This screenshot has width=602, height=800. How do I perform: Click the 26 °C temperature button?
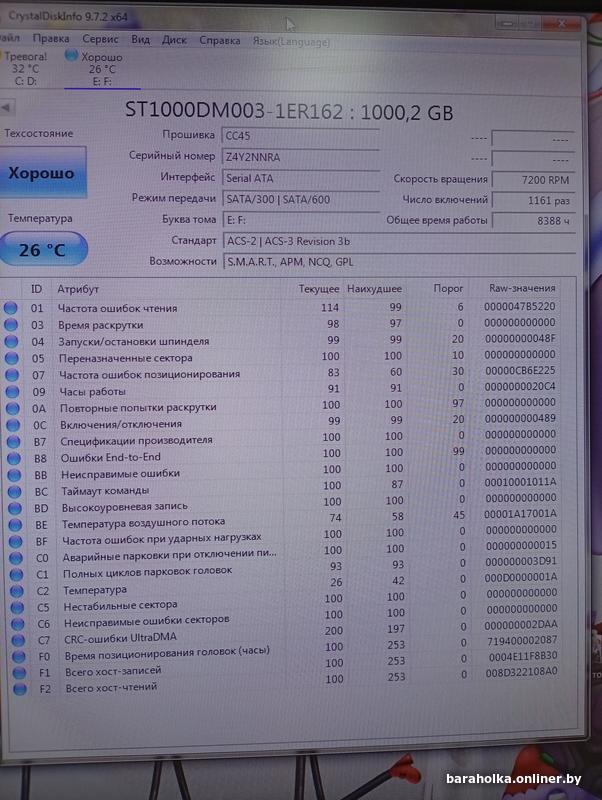click(42, 250)
